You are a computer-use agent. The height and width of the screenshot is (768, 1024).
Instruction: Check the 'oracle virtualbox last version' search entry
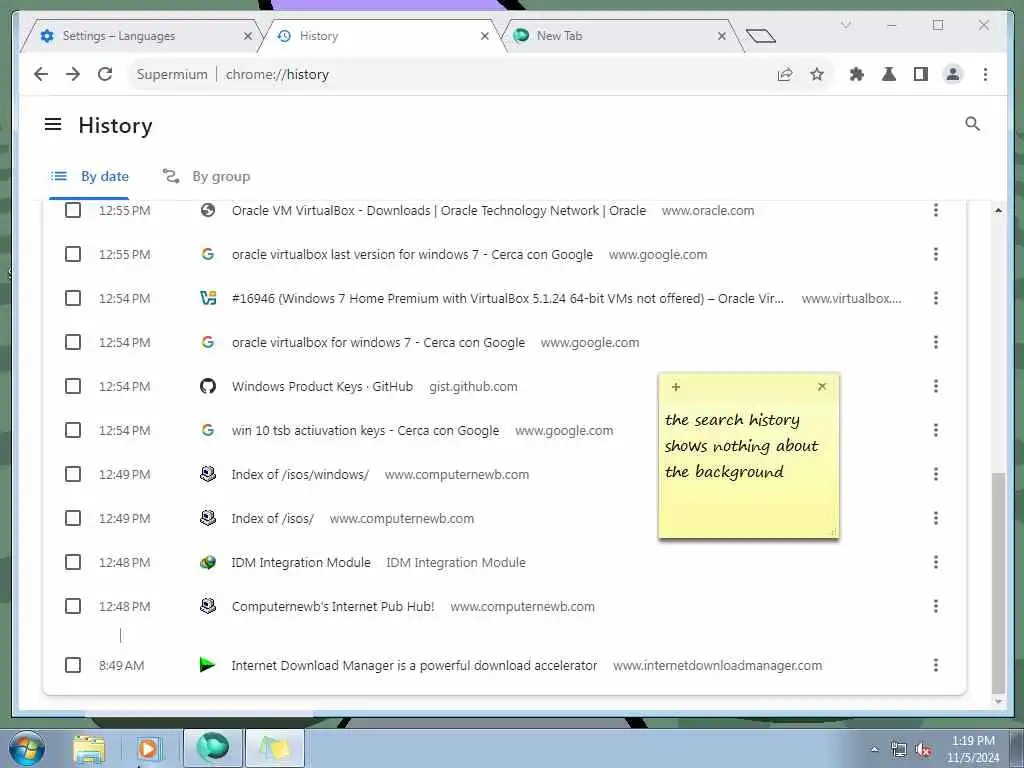(73, 254)
